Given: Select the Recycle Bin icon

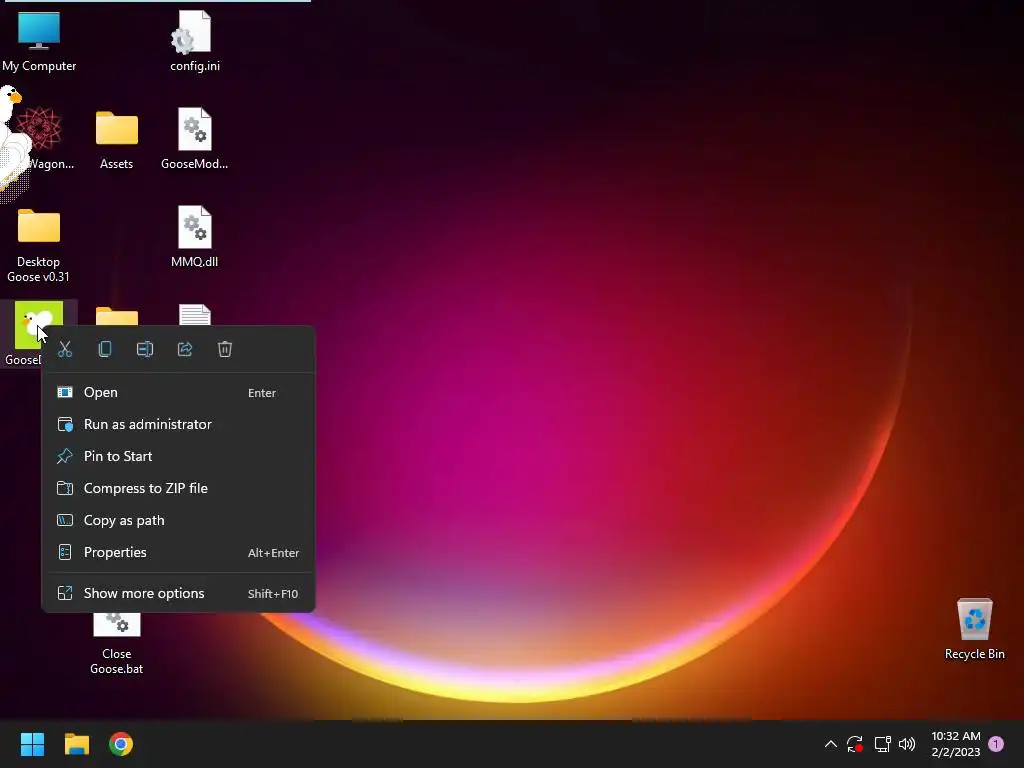Looking at the screenshot, I should [974, 629].
